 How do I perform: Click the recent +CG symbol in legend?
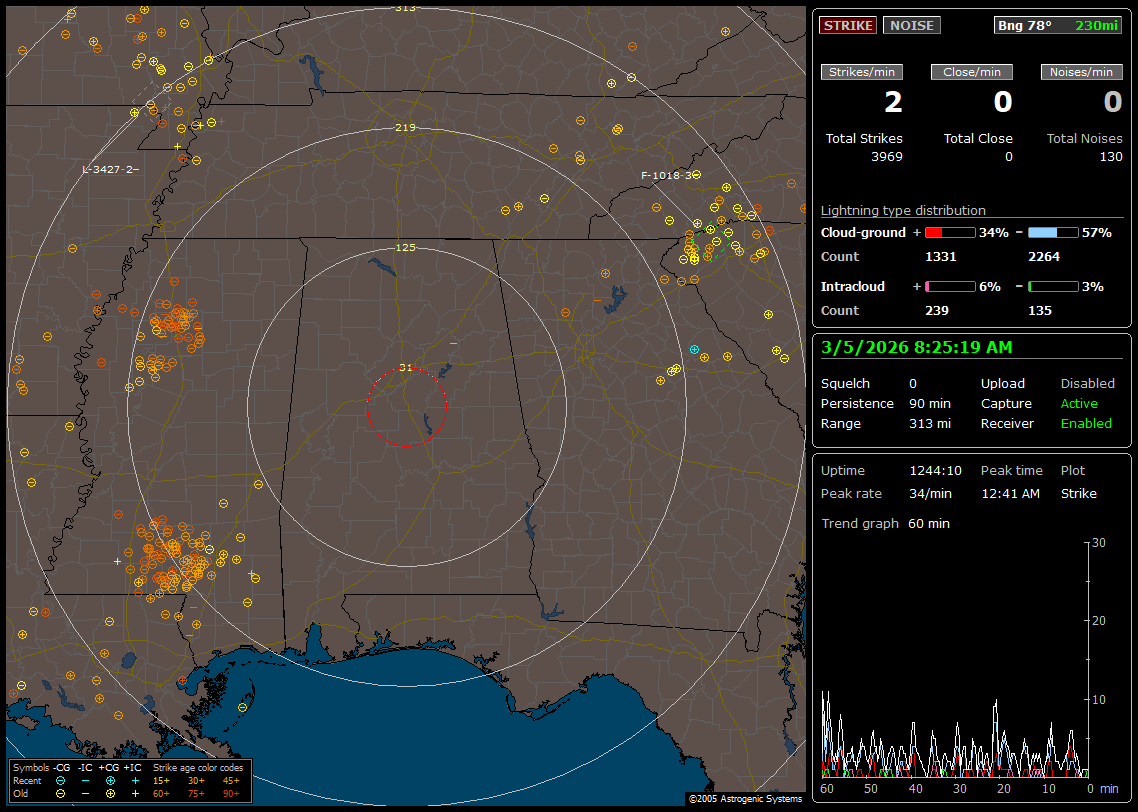click(109, 780)
